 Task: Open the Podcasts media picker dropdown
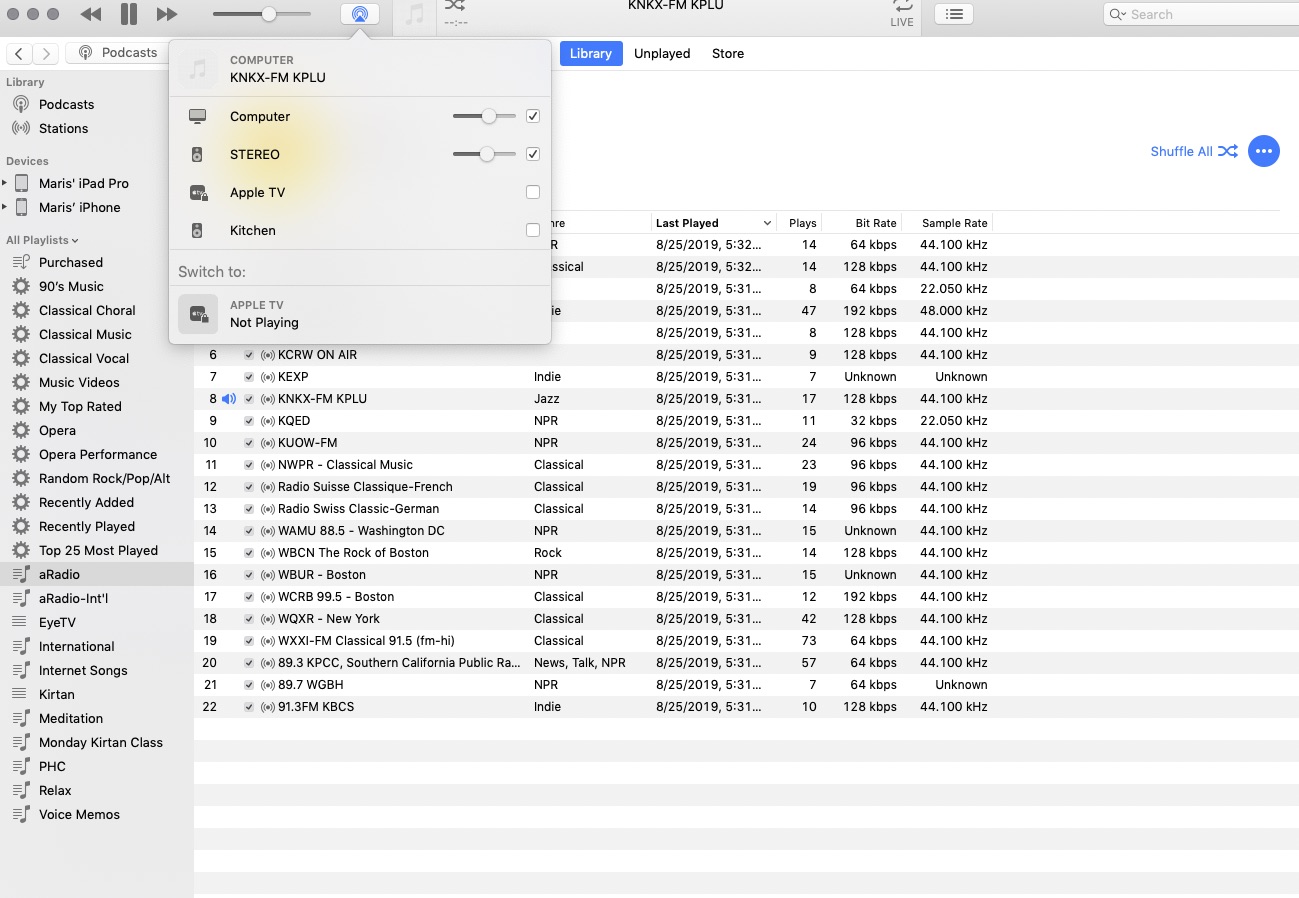pyautogui.click(x=118, y=53)
